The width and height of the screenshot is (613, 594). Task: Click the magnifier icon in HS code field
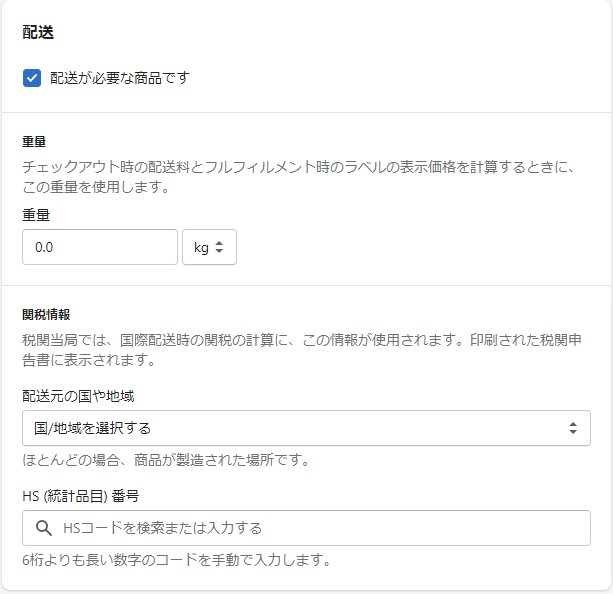click(43, 528)
